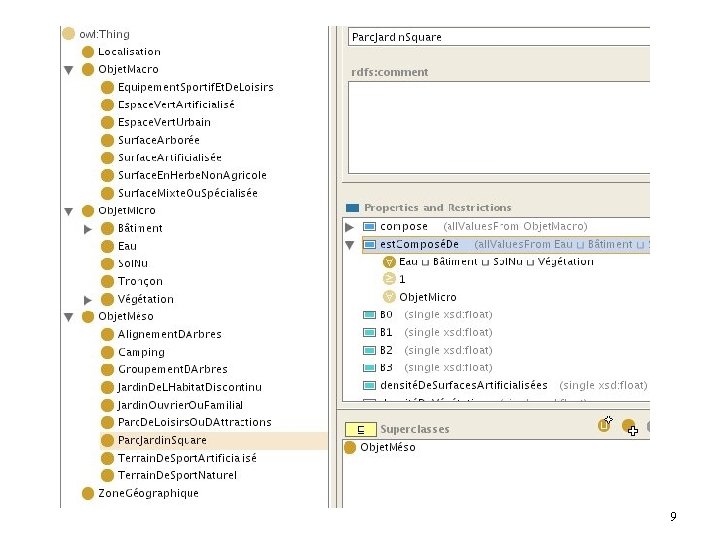Select the densitéDeSurfacesArtificialisées property

pos(505,385)
